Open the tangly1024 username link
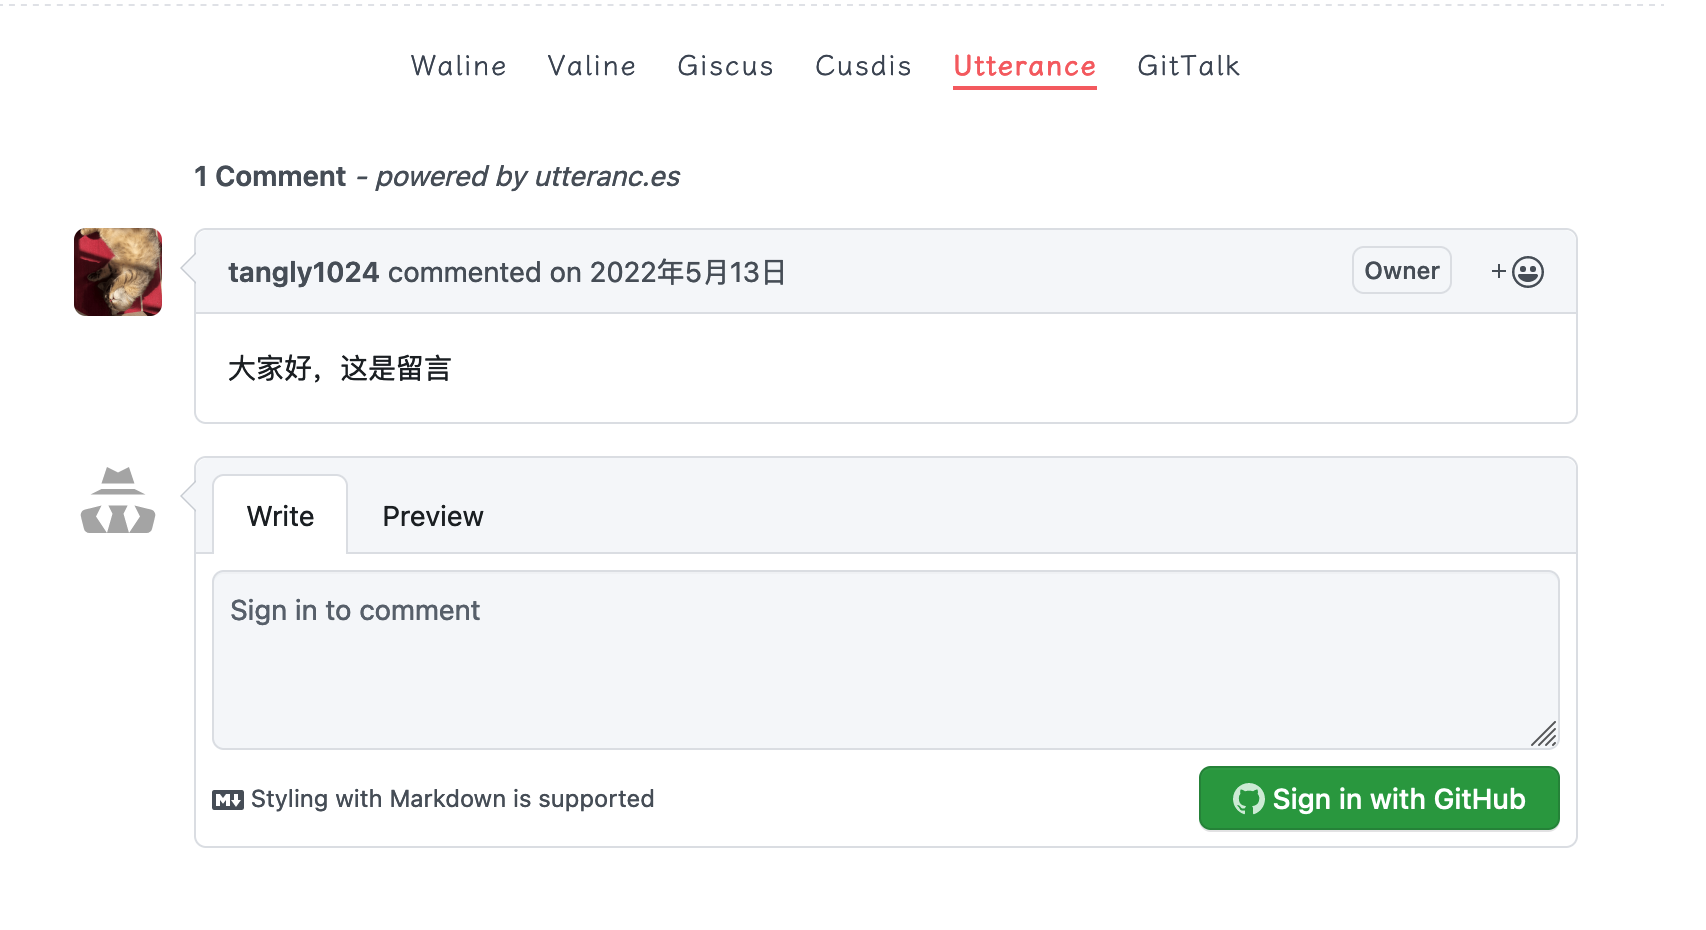 tap(303, 272)
